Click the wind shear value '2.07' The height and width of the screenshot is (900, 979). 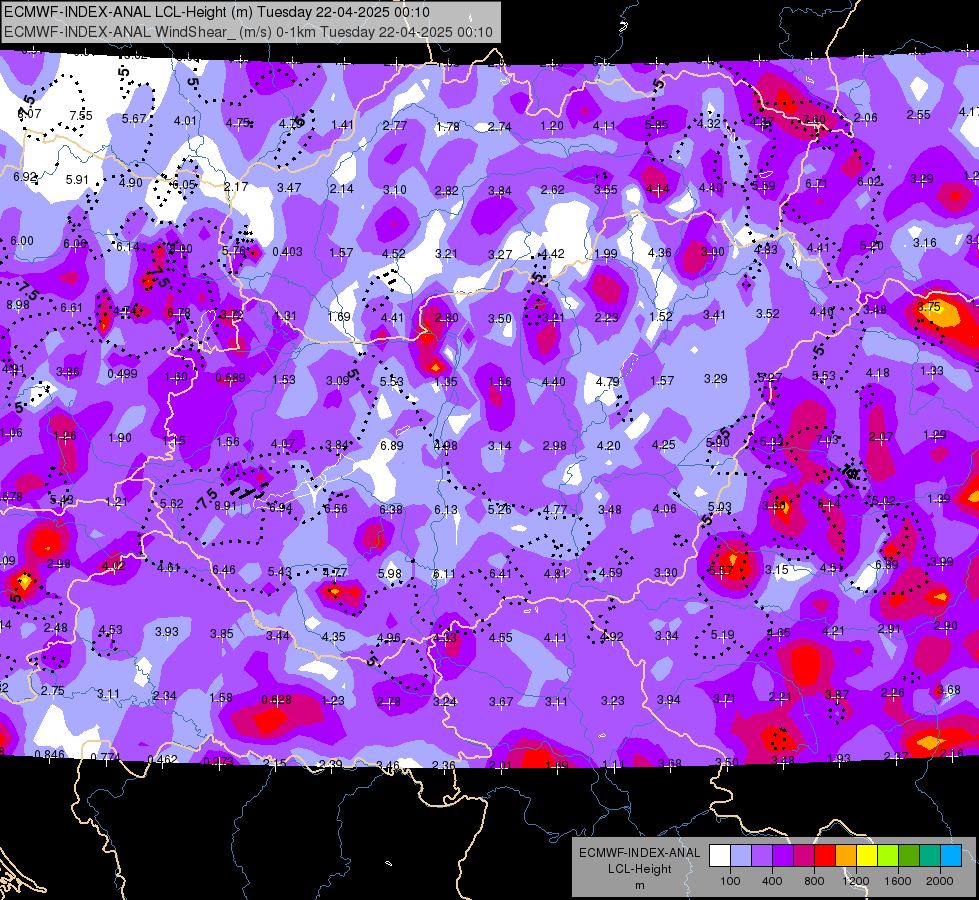pos(881,437)
